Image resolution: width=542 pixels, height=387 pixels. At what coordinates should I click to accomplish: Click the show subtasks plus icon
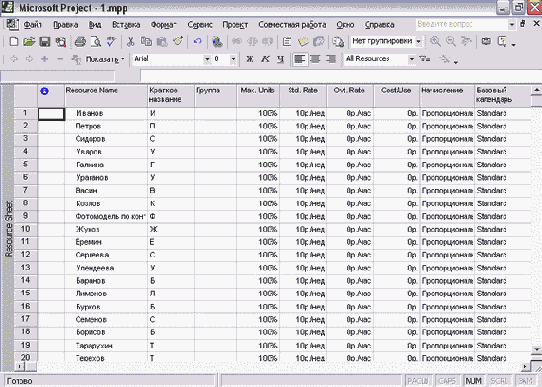[x=44, y=59]
